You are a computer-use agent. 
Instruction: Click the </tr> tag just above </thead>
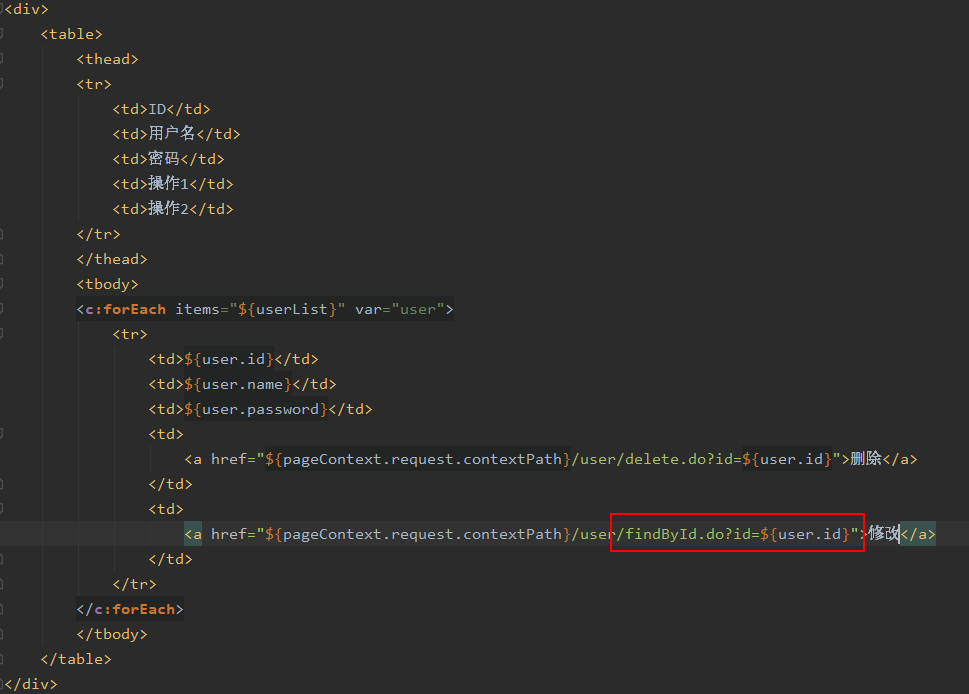pos(98,234)
